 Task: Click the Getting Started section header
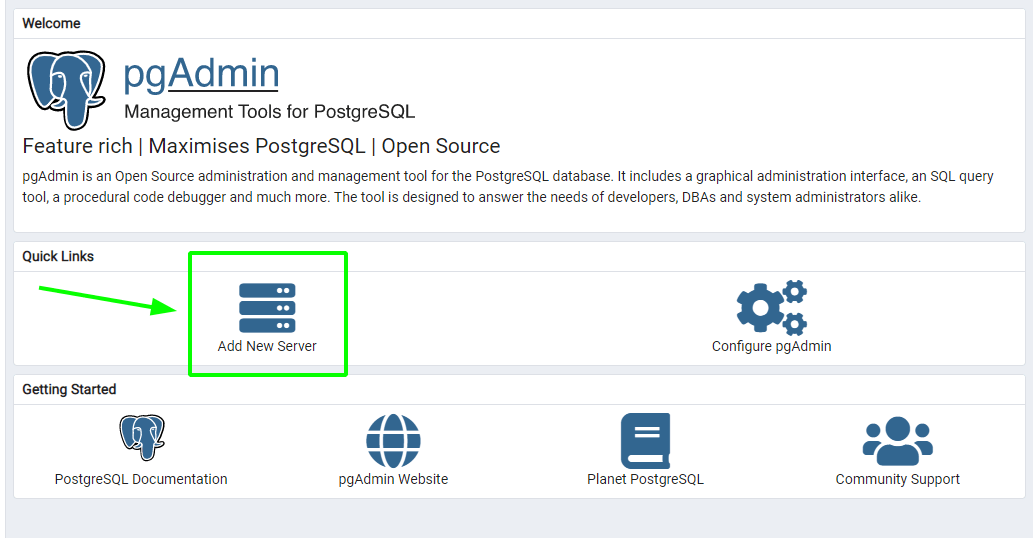tap(69, 389)
